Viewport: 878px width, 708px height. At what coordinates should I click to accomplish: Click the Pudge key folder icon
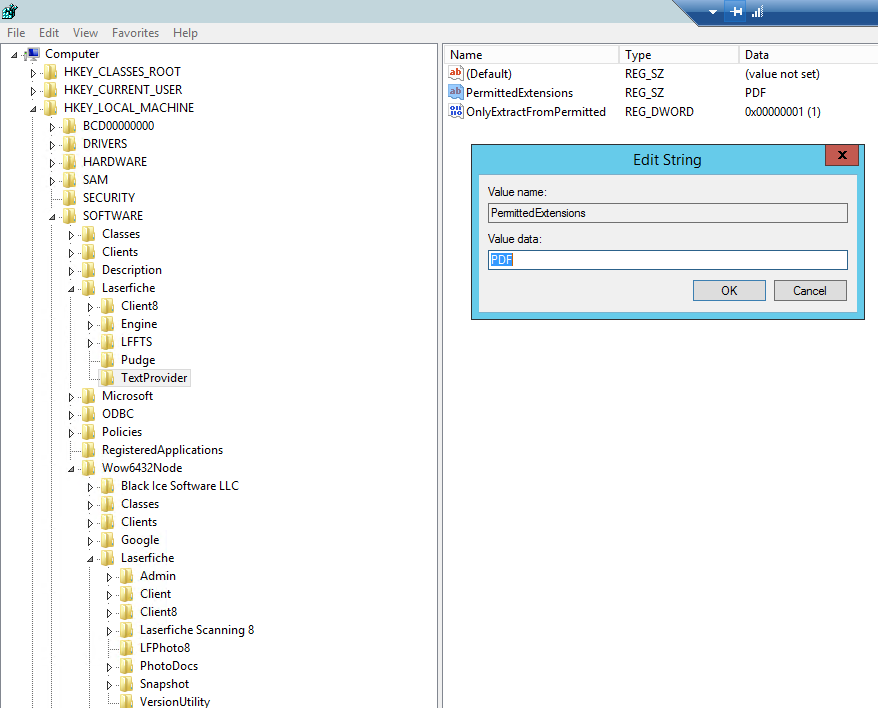[108, 360]
